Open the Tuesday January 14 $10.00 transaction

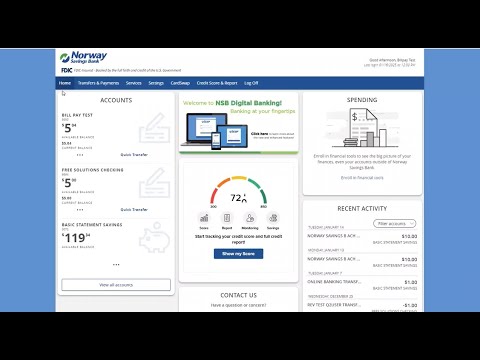(362, 239)
